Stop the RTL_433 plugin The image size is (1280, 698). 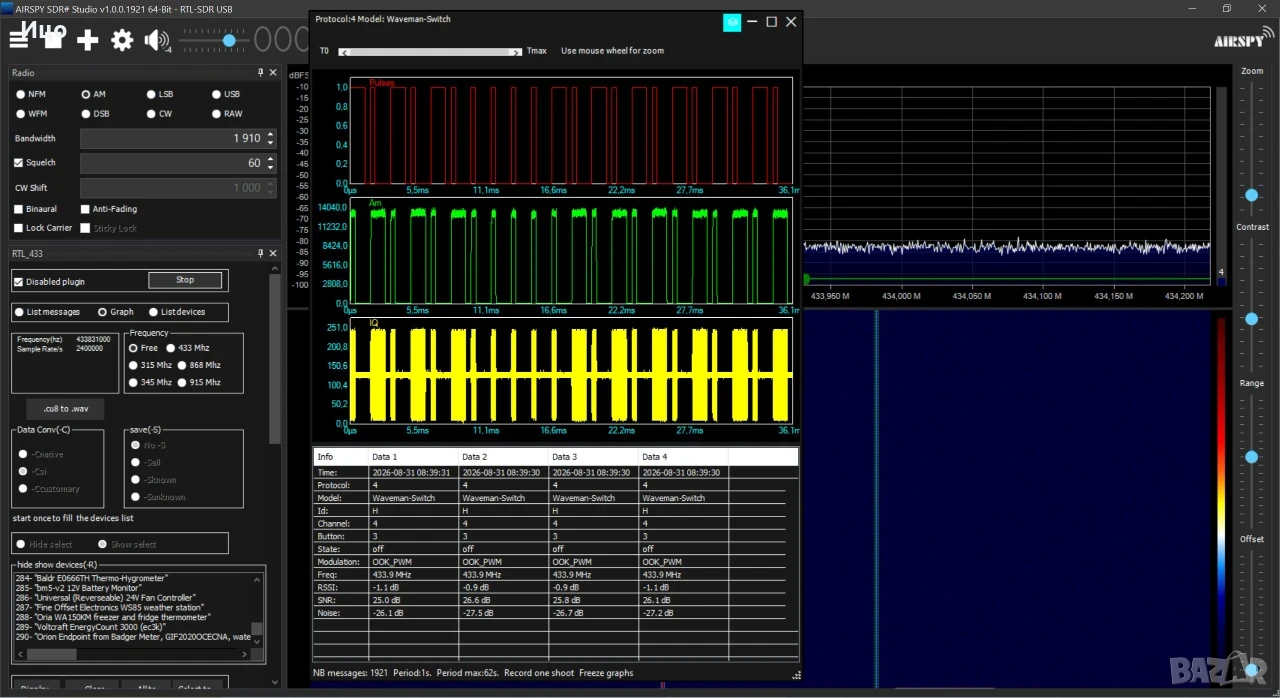pos(185,280)
